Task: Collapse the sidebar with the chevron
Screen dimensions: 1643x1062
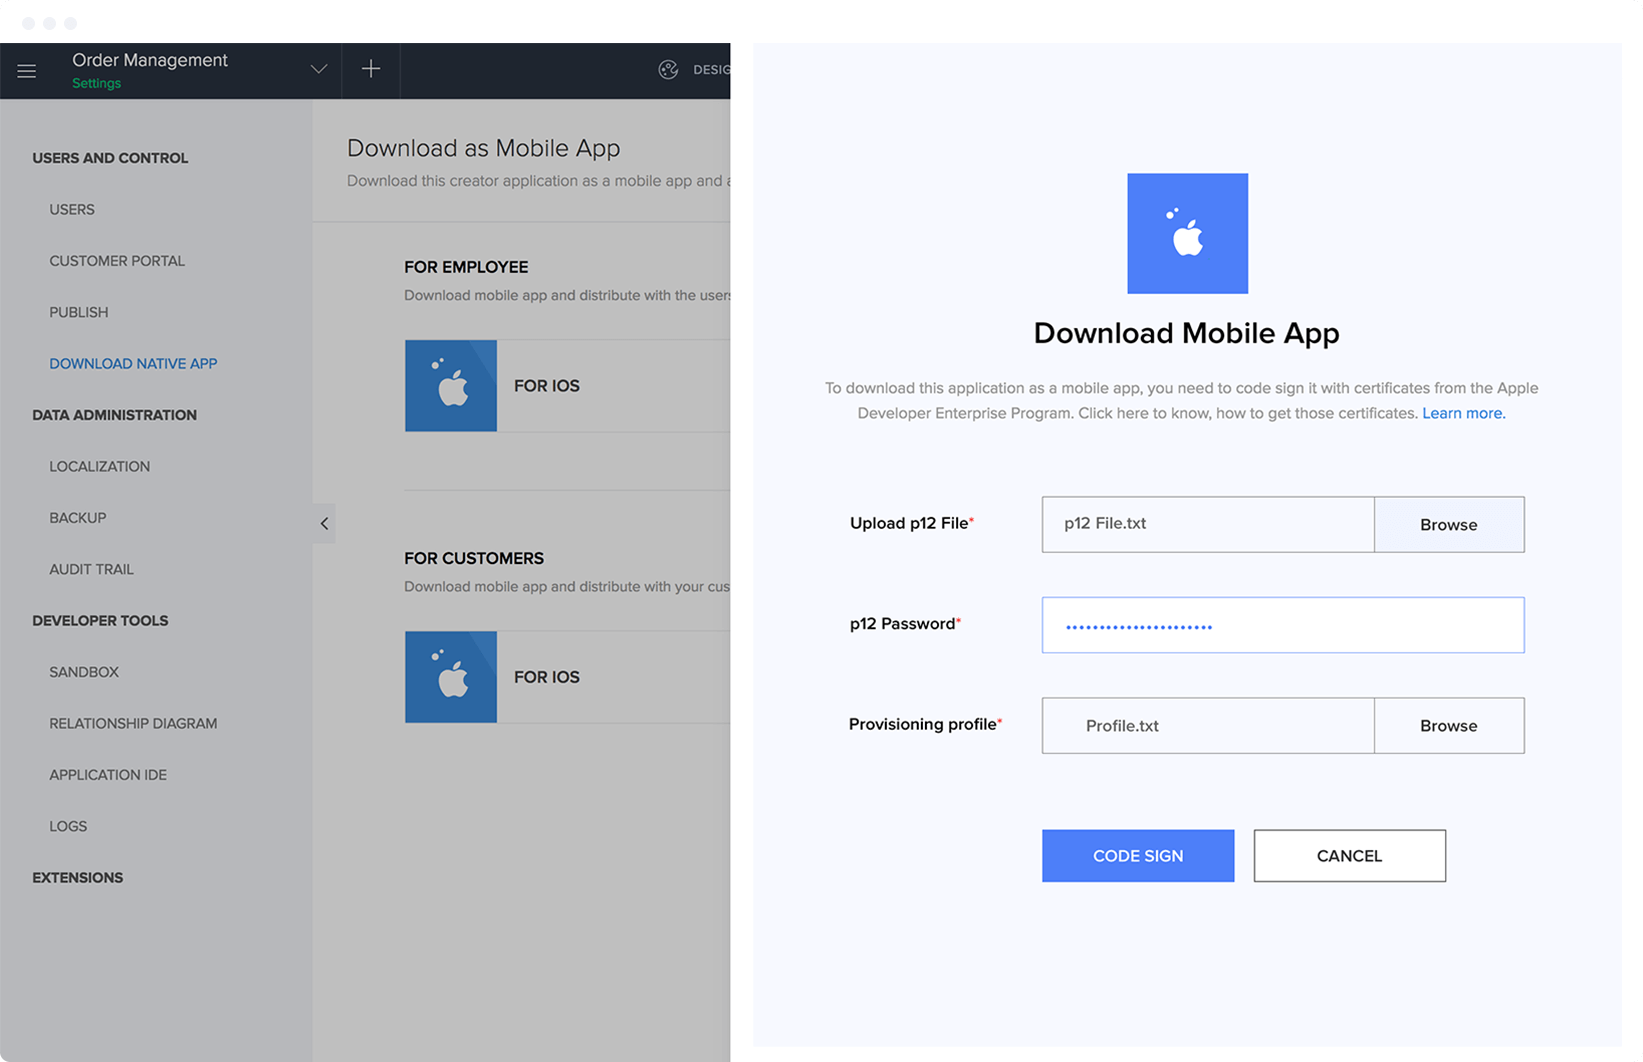Action: (x=324, y=523)
